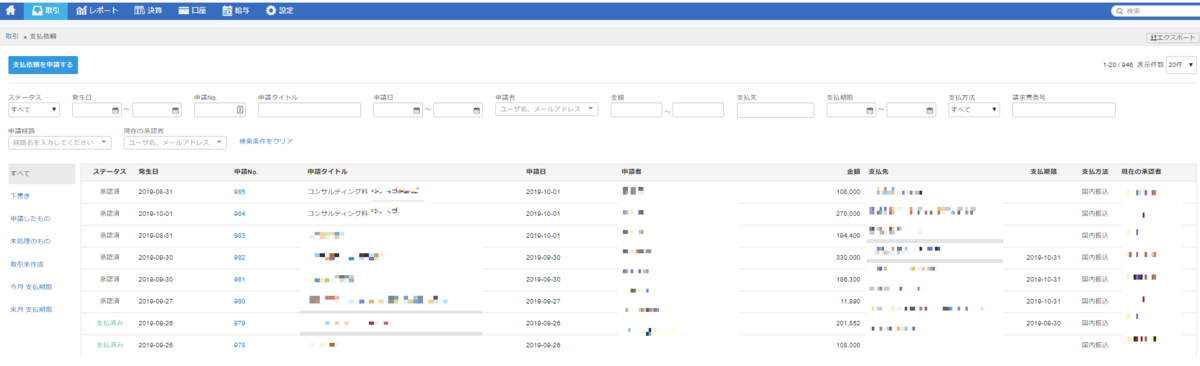This screenshot has width=1200, height=366.
Task: Select the 申請したもの sidebar filter
Action: click(x=30, y=218)
